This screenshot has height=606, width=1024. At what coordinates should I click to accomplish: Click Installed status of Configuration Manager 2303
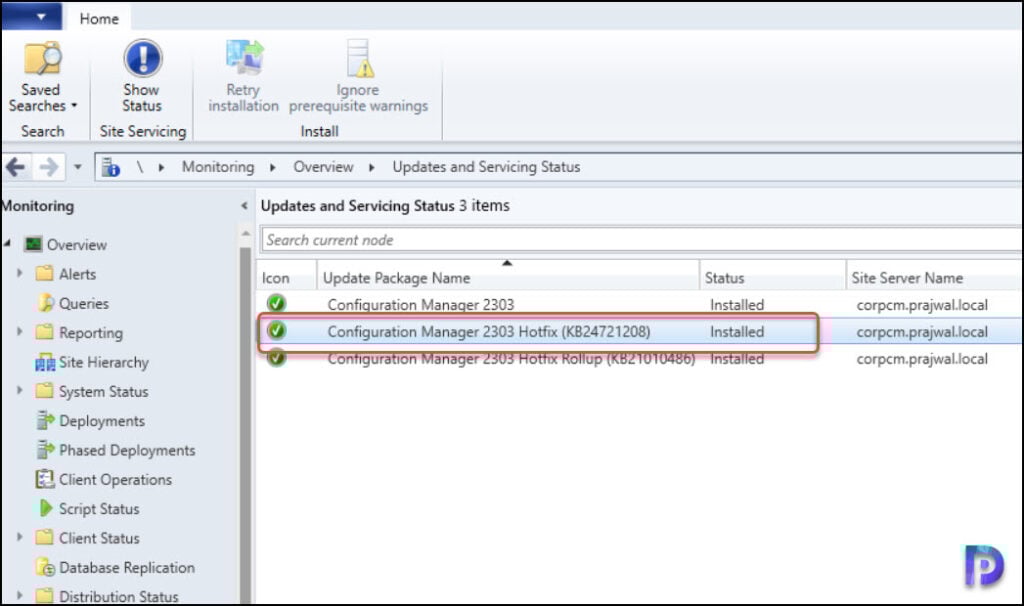pos(737,305)
